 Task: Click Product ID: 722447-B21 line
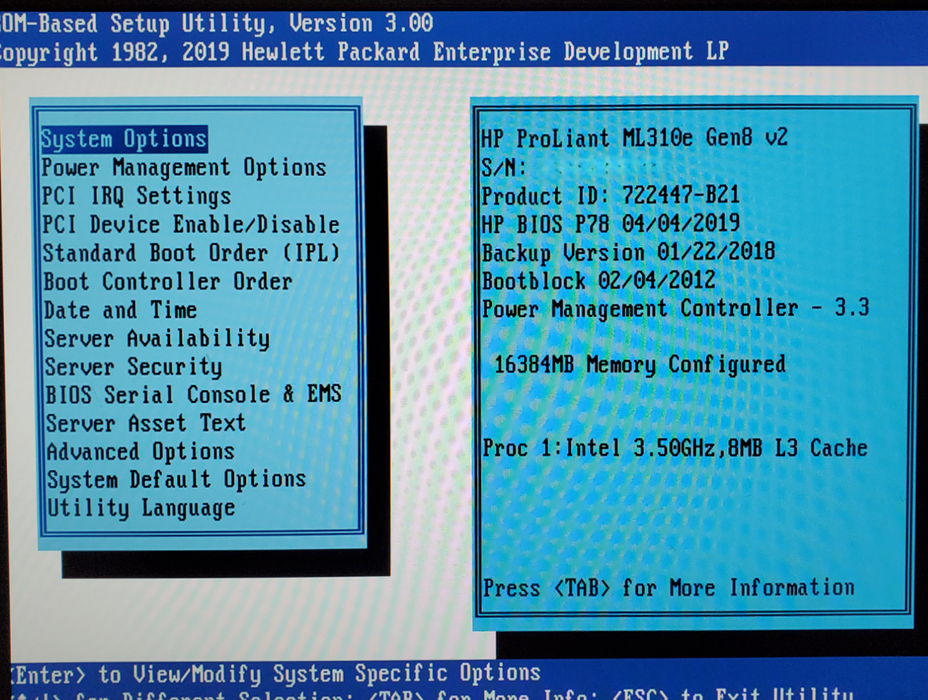point(611,195)
